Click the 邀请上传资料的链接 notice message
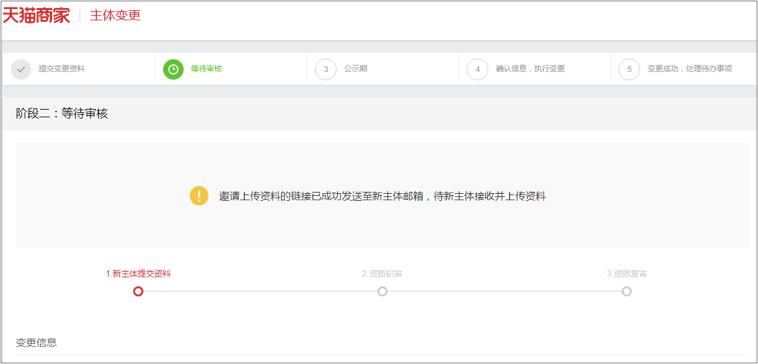The image size is (758, 364). pos(382,196)
